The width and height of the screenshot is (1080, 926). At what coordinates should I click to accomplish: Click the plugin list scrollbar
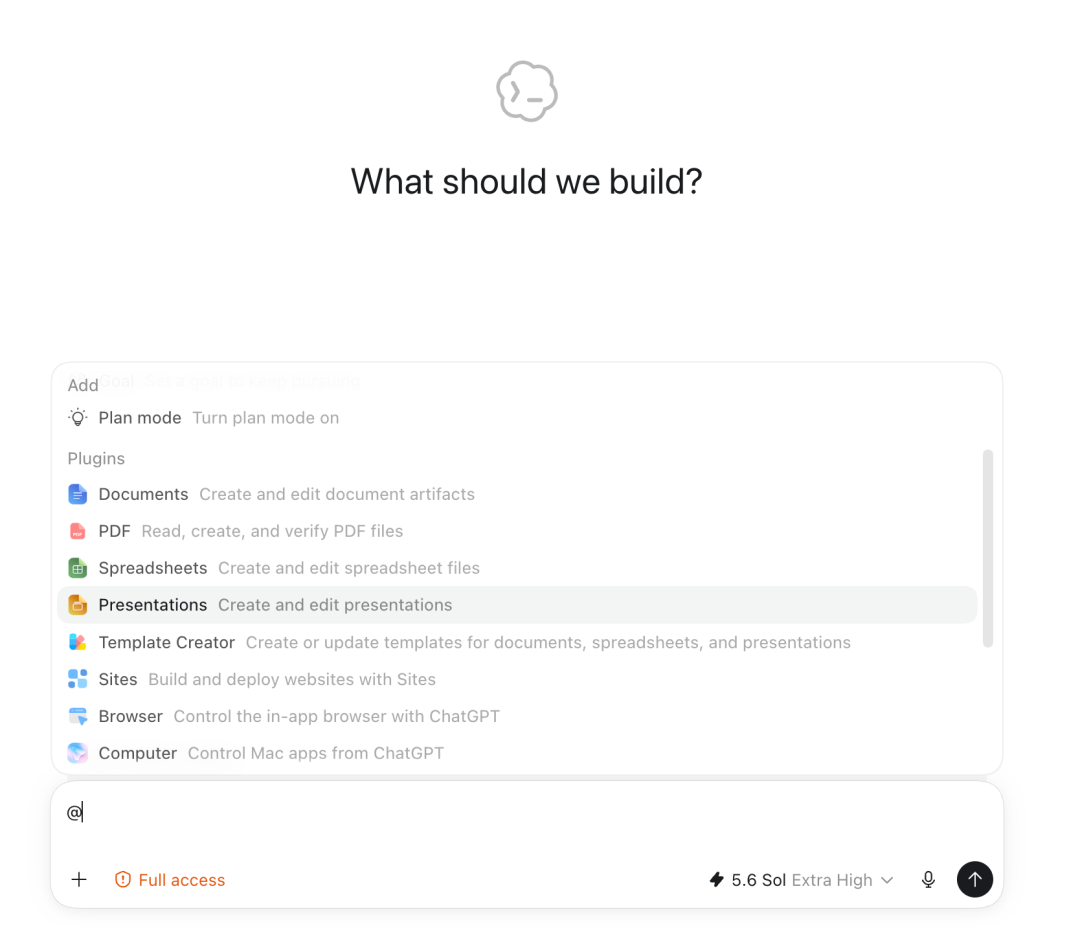tap(988, 548)
